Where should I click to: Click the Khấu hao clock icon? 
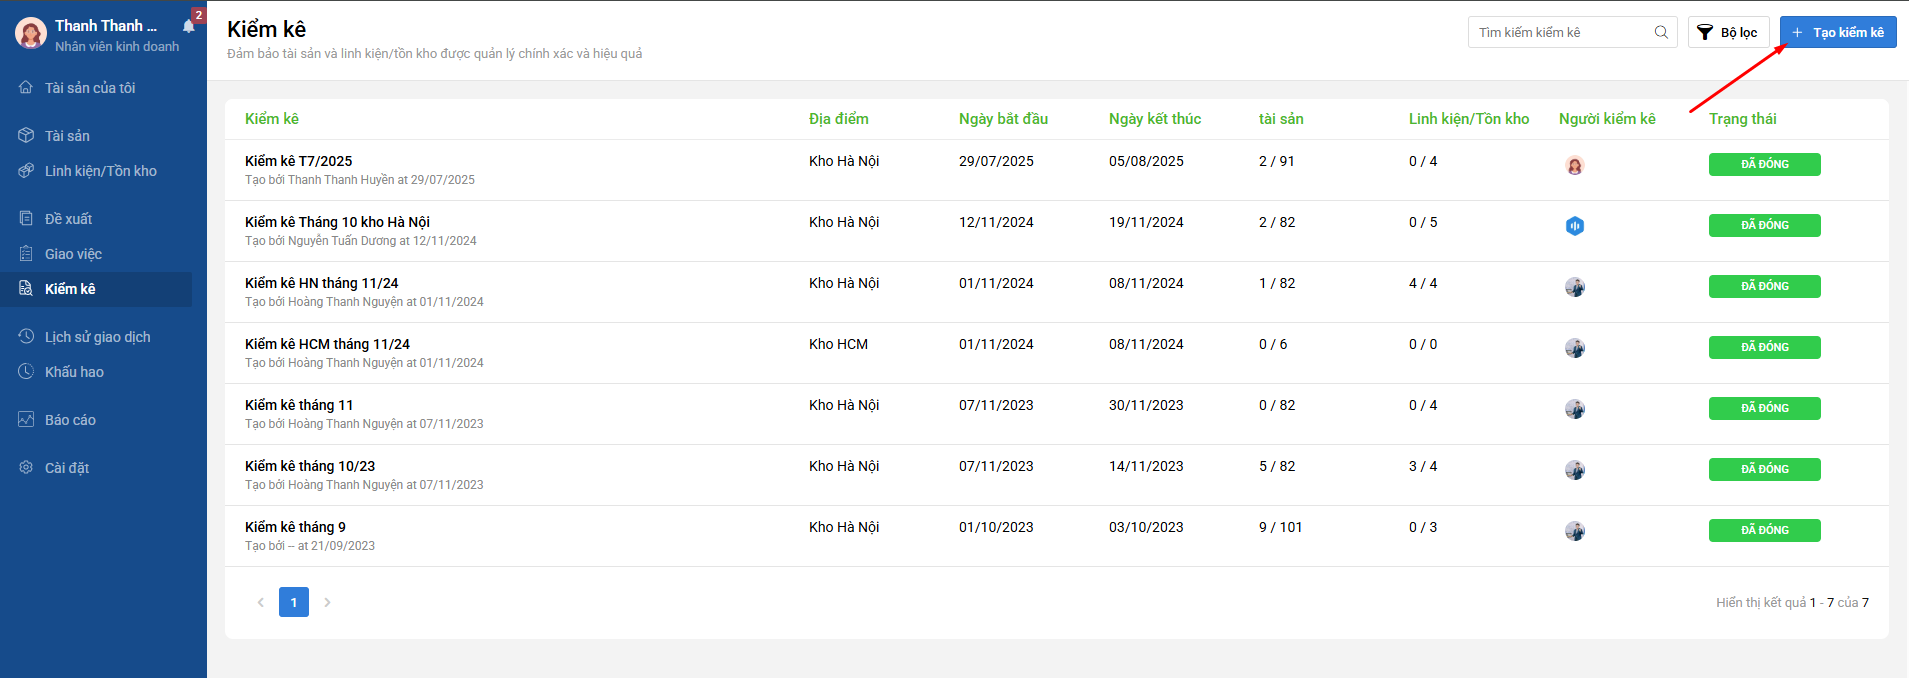click(x=26, y=371)
